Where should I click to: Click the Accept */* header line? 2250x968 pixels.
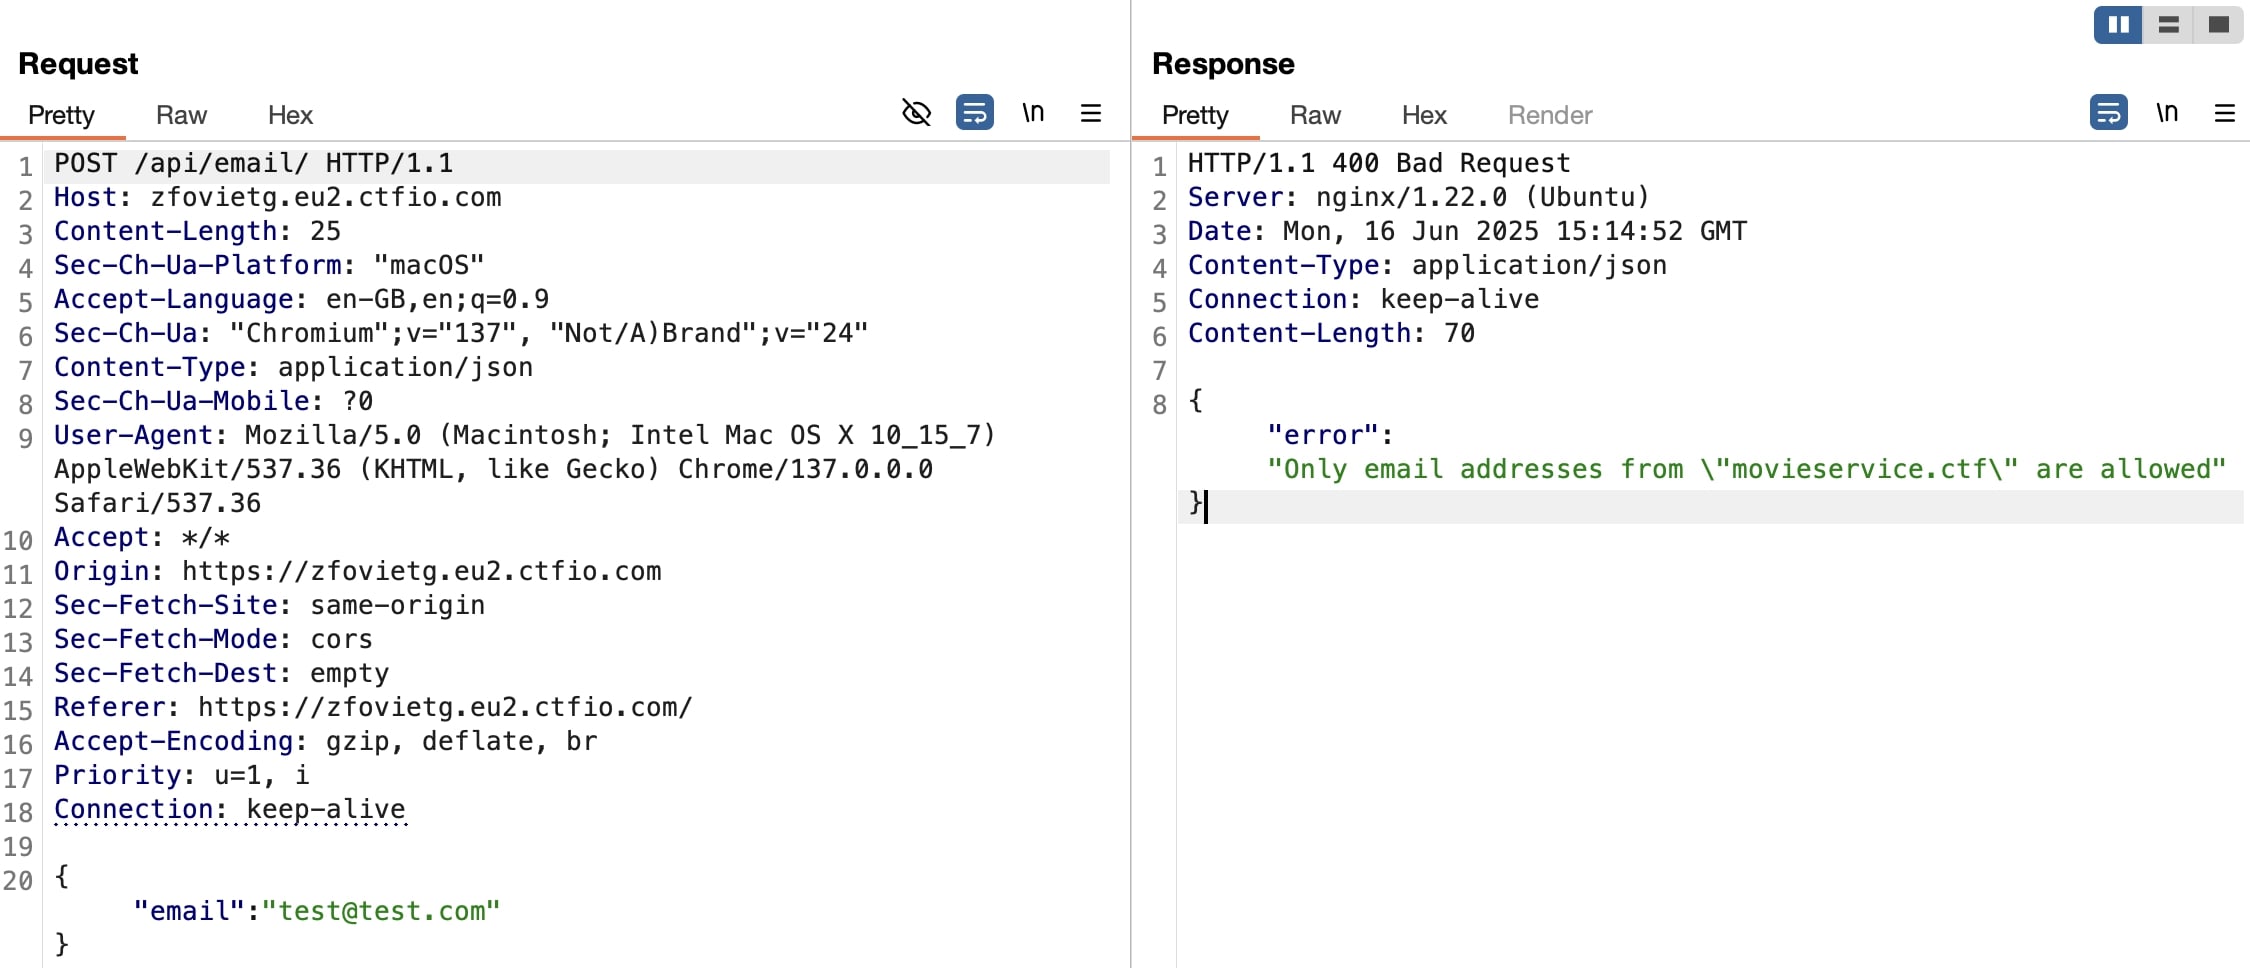coord(141,537)
